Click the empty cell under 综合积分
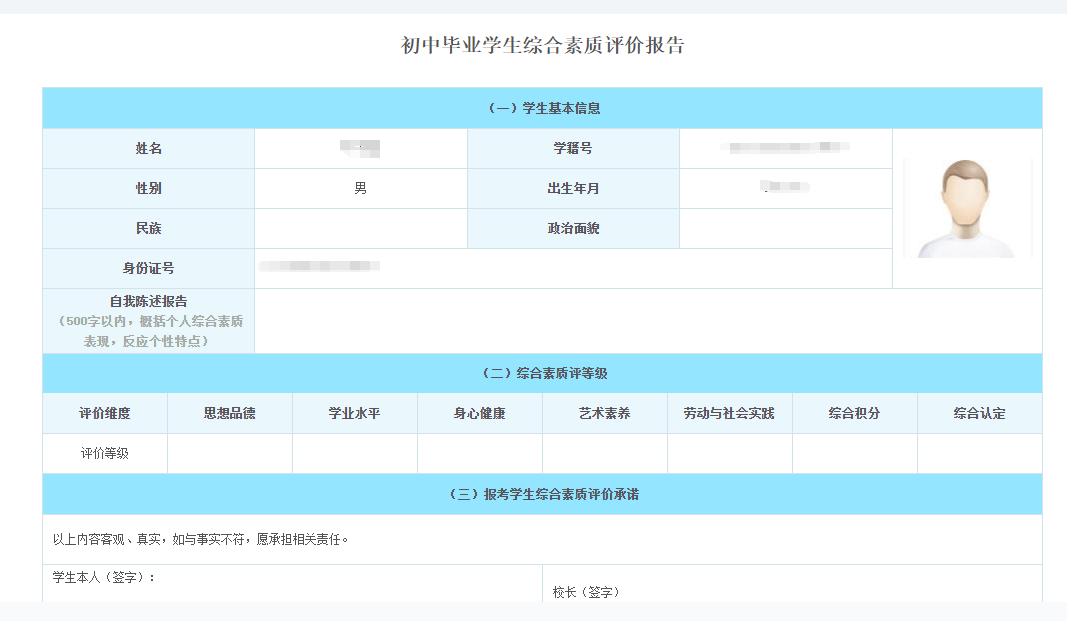This screenshot has height=621, width=1067. pyautogui.click(x=854, y=453)
